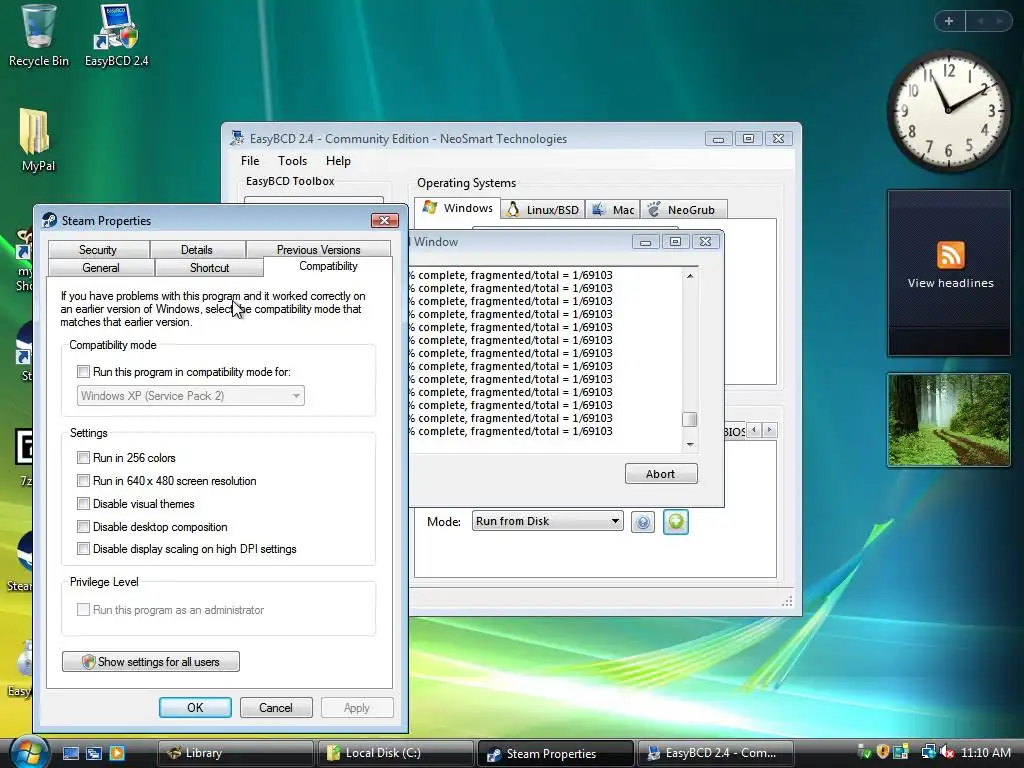
Task: Click the green add entry button in EasyBCD
Action: [x=675, y=522]
